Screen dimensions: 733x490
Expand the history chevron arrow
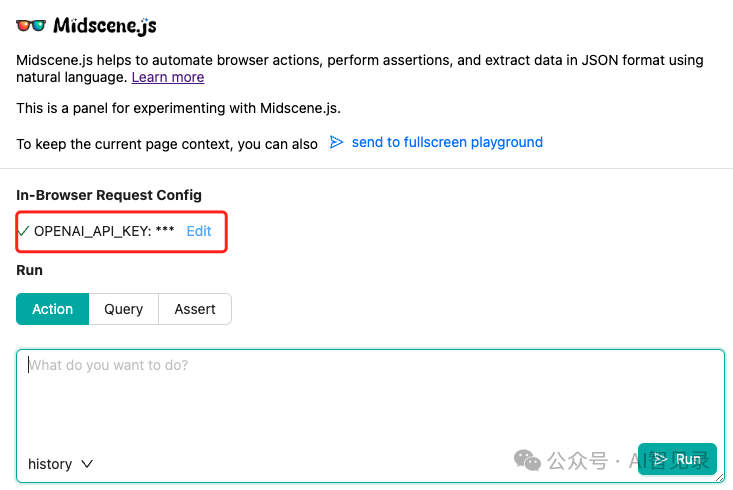click(87, 464)
